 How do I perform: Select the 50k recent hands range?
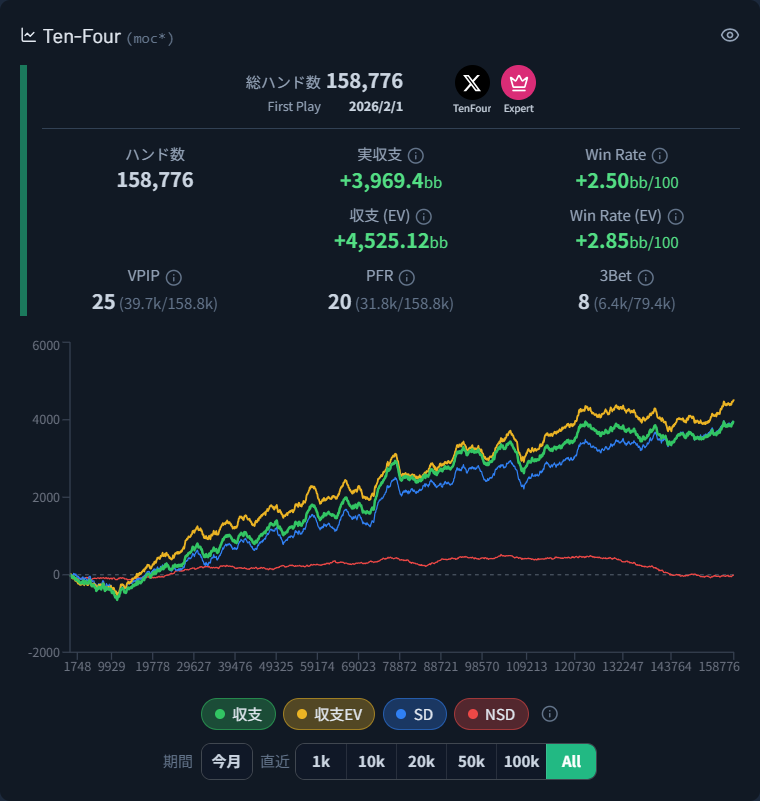[471, 761]
